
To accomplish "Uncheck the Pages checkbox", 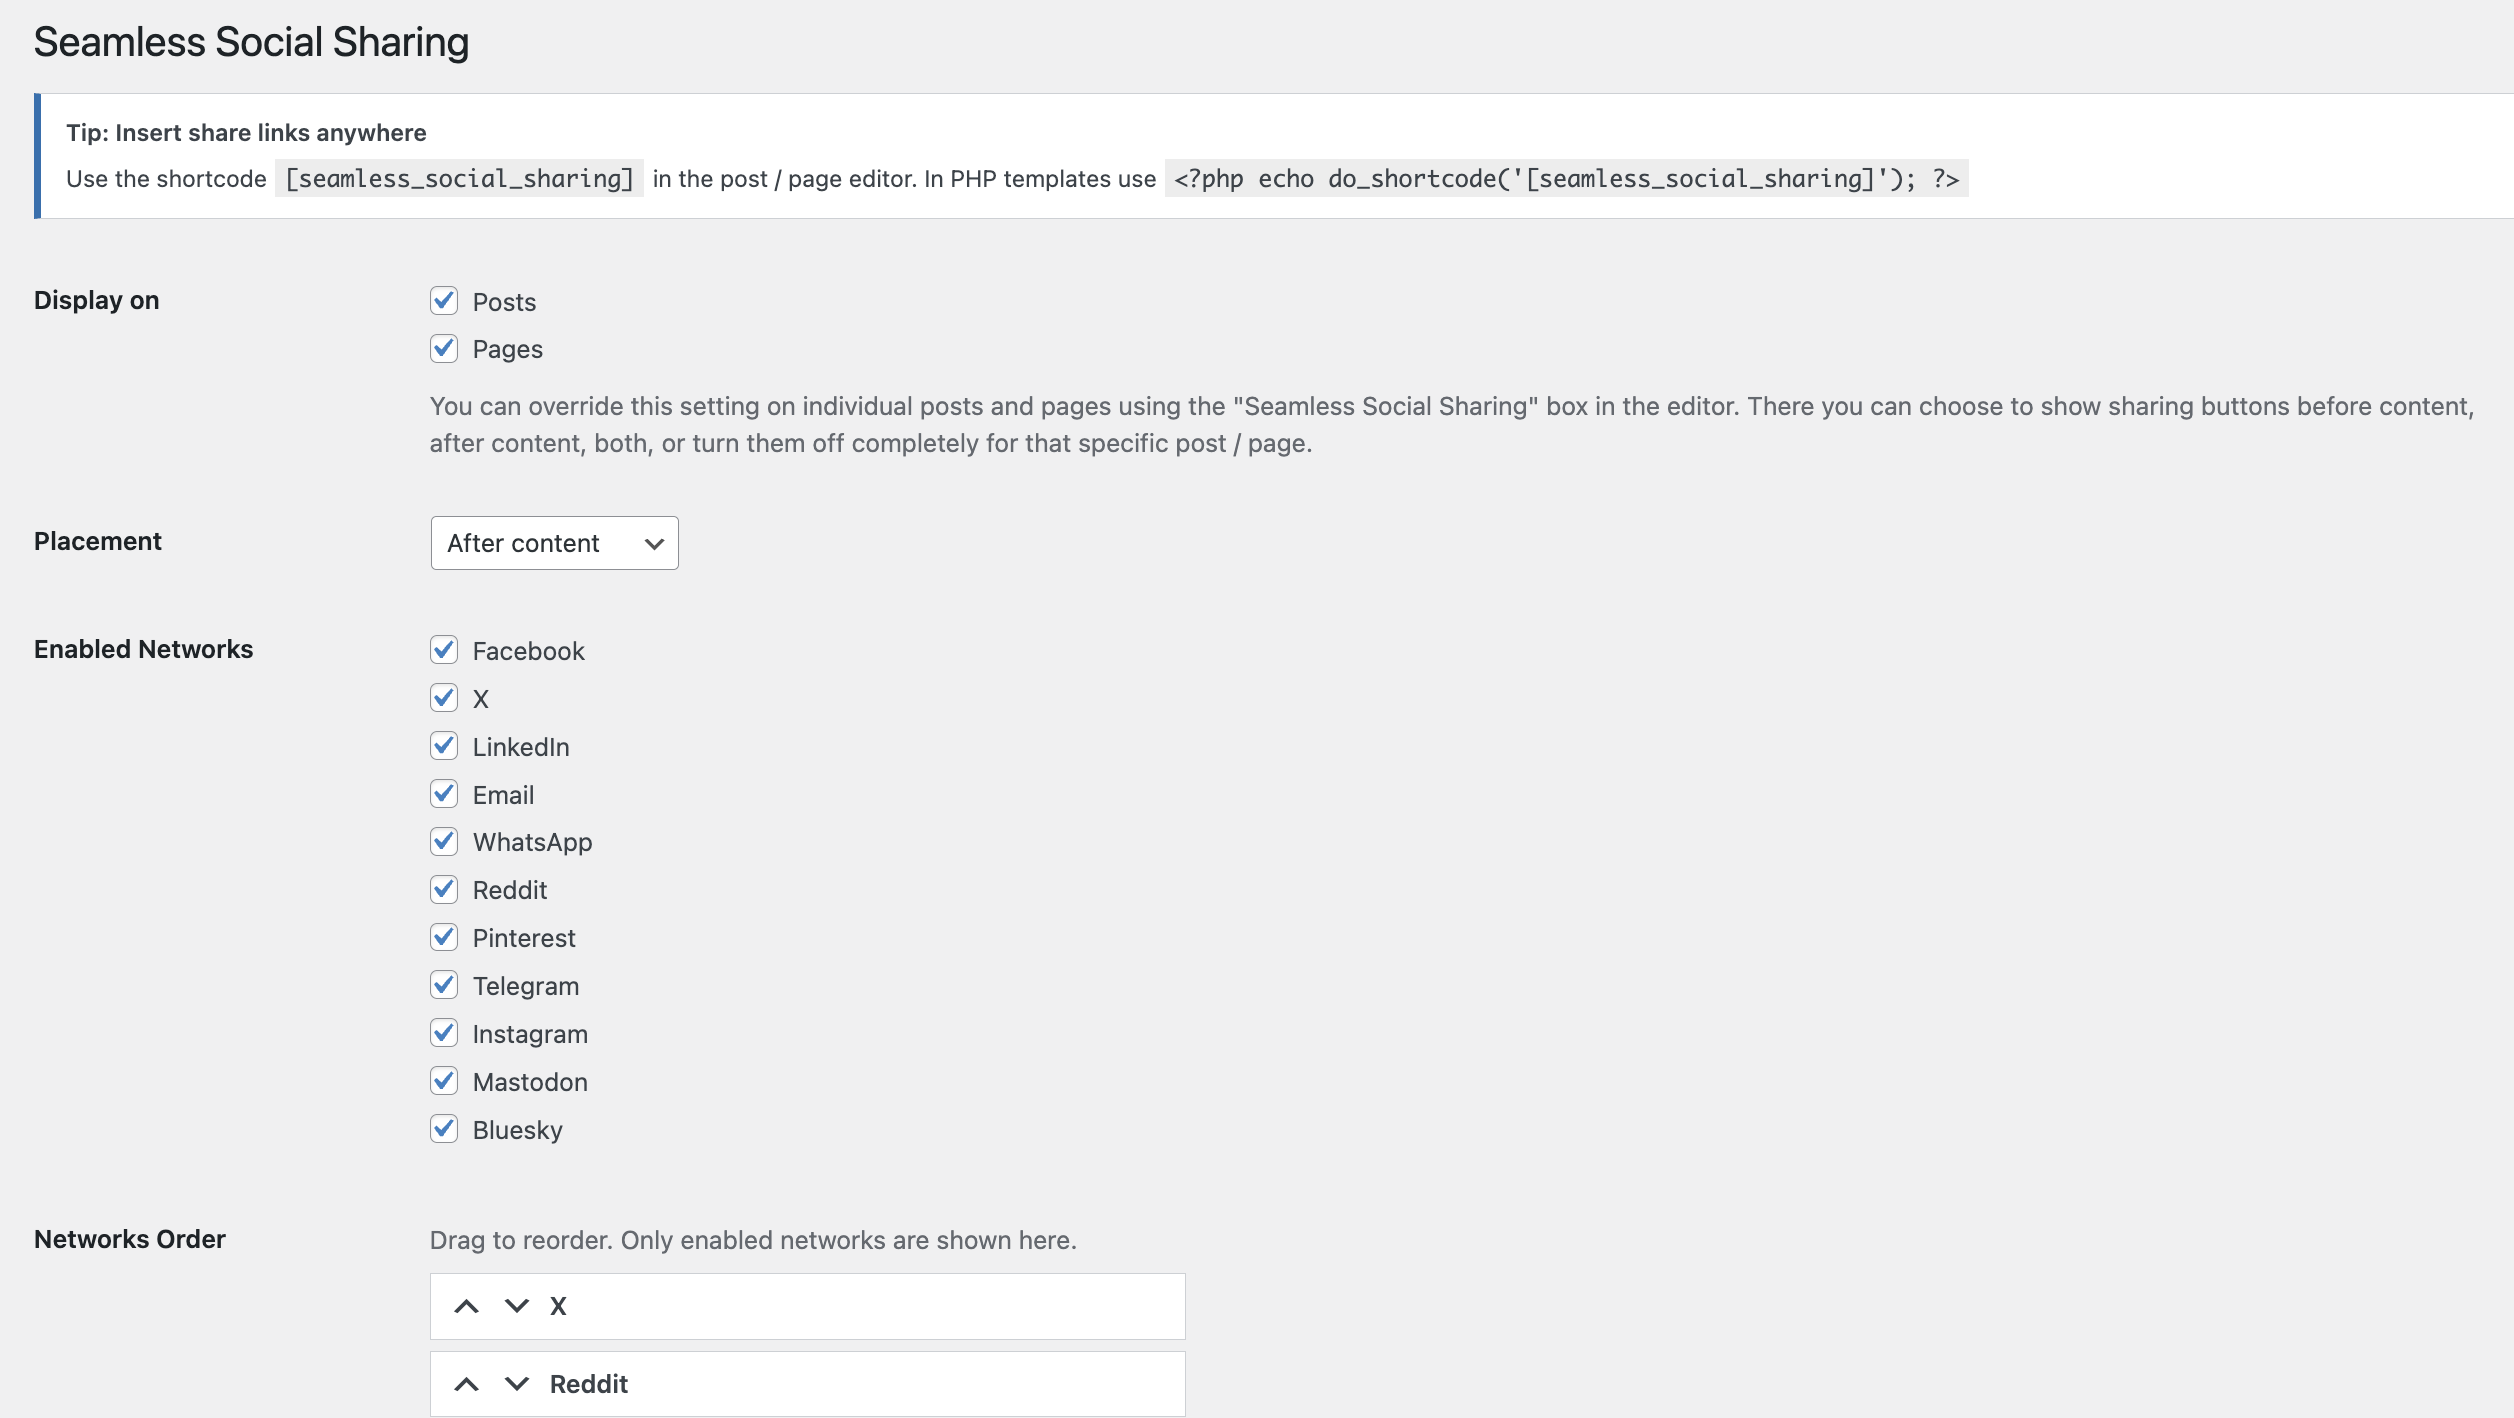I will tap(444, 348).
